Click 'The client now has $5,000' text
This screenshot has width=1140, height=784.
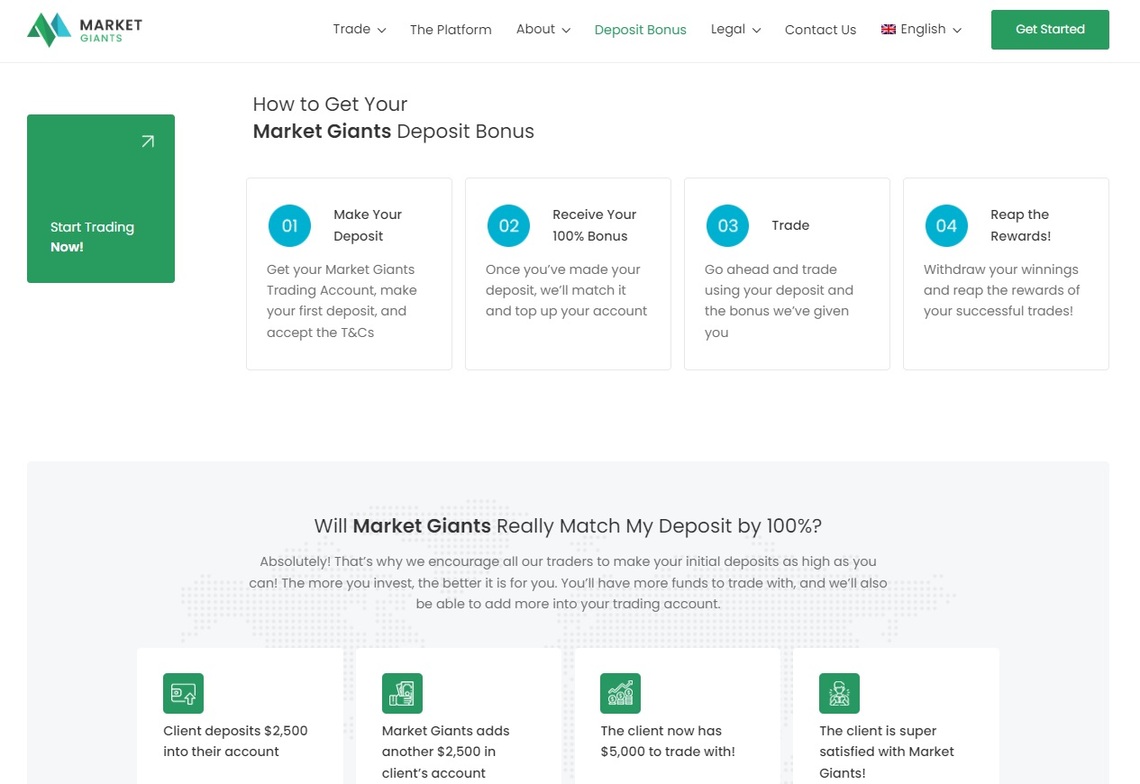coord(667,741)
